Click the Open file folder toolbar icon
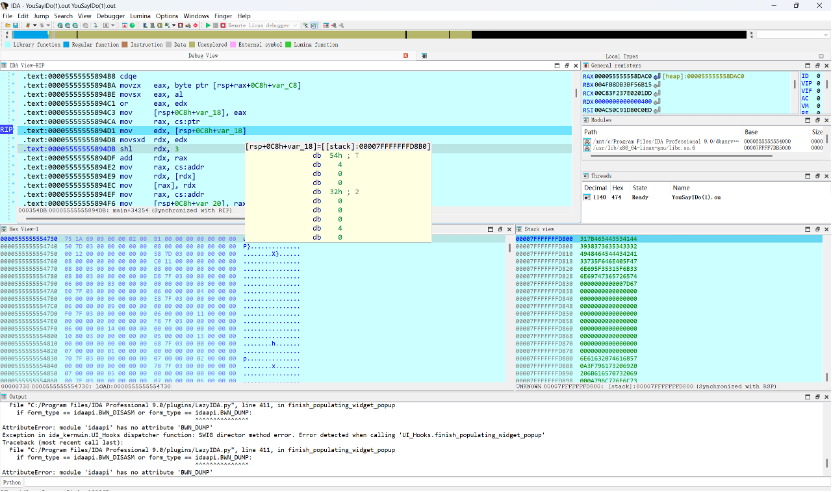The width and height of the screenshot is (832, 492). pyautogui.click(x=7, y=25)
